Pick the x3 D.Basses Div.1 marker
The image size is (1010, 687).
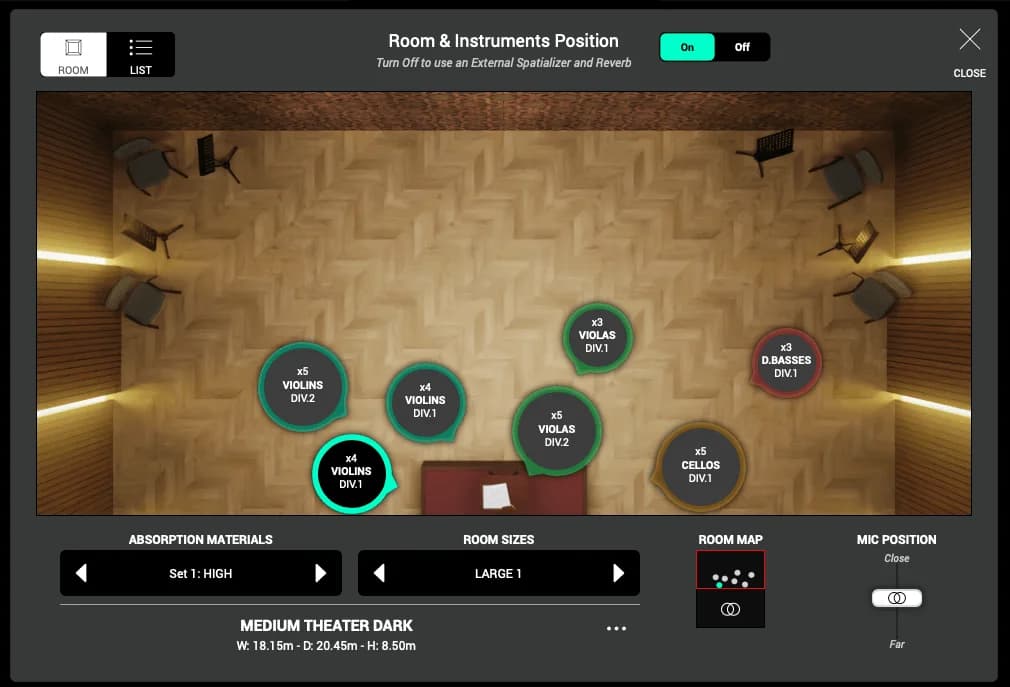click(x=786, y=361)
